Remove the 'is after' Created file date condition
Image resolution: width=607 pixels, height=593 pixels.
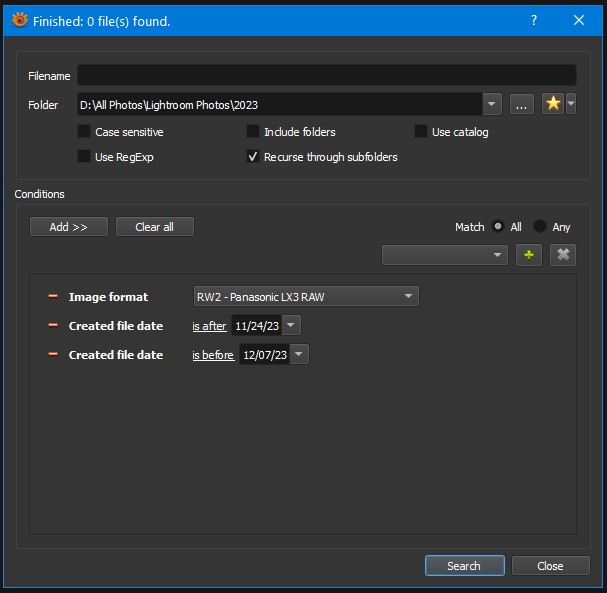coord(53,325)
